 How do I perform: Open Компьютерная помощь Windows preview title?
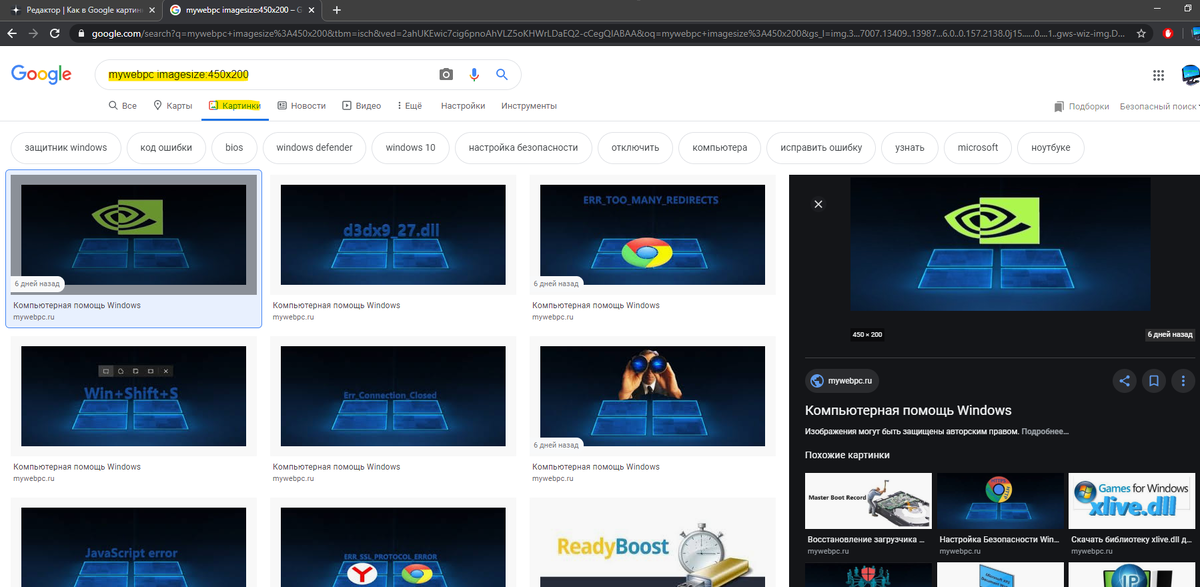[x=908, y=410]
